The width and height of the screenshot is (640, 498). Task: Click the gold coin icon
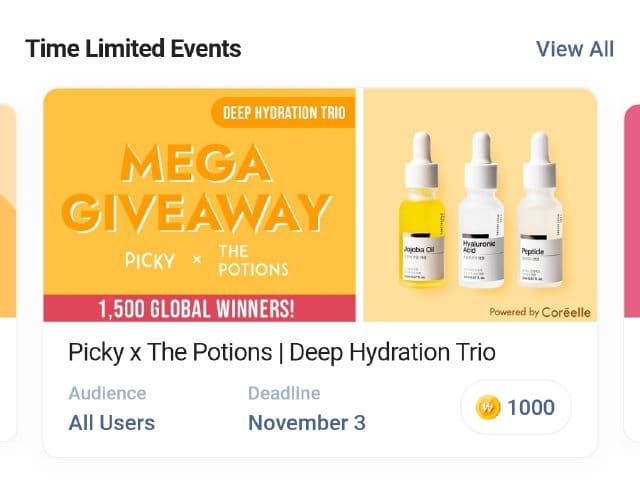(x=487, y=408)
